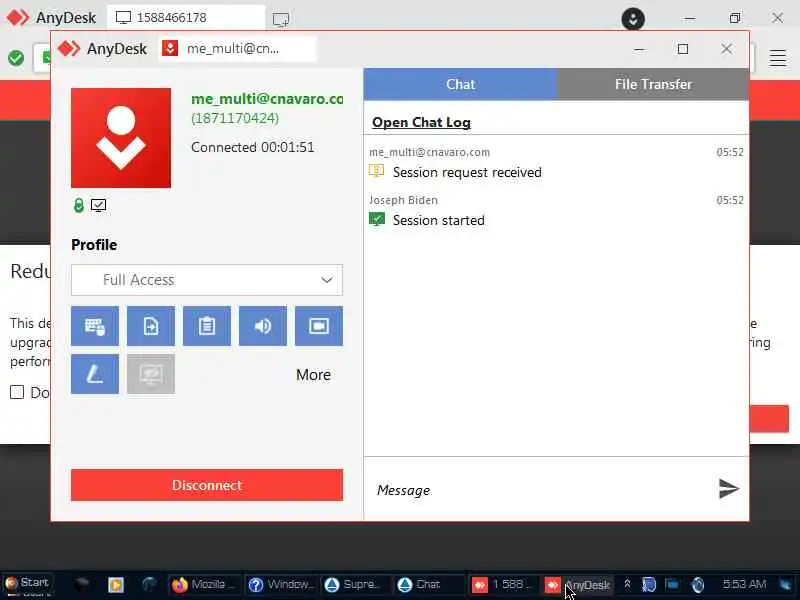The width and height of the screenshot is (800, 600).
Task: Click the greyed-out monitor permission icon
Action: coord(151,374)
